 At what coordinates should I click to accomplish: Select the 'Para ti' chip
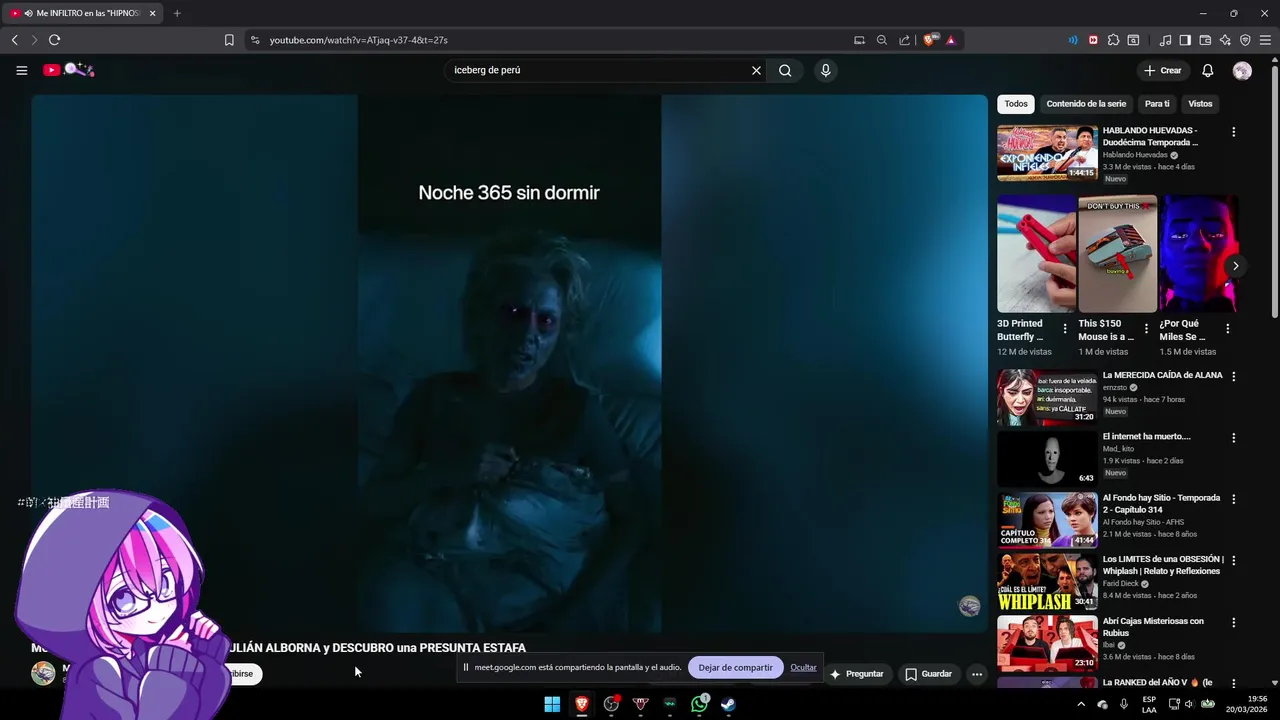(x=1157, y=104)
